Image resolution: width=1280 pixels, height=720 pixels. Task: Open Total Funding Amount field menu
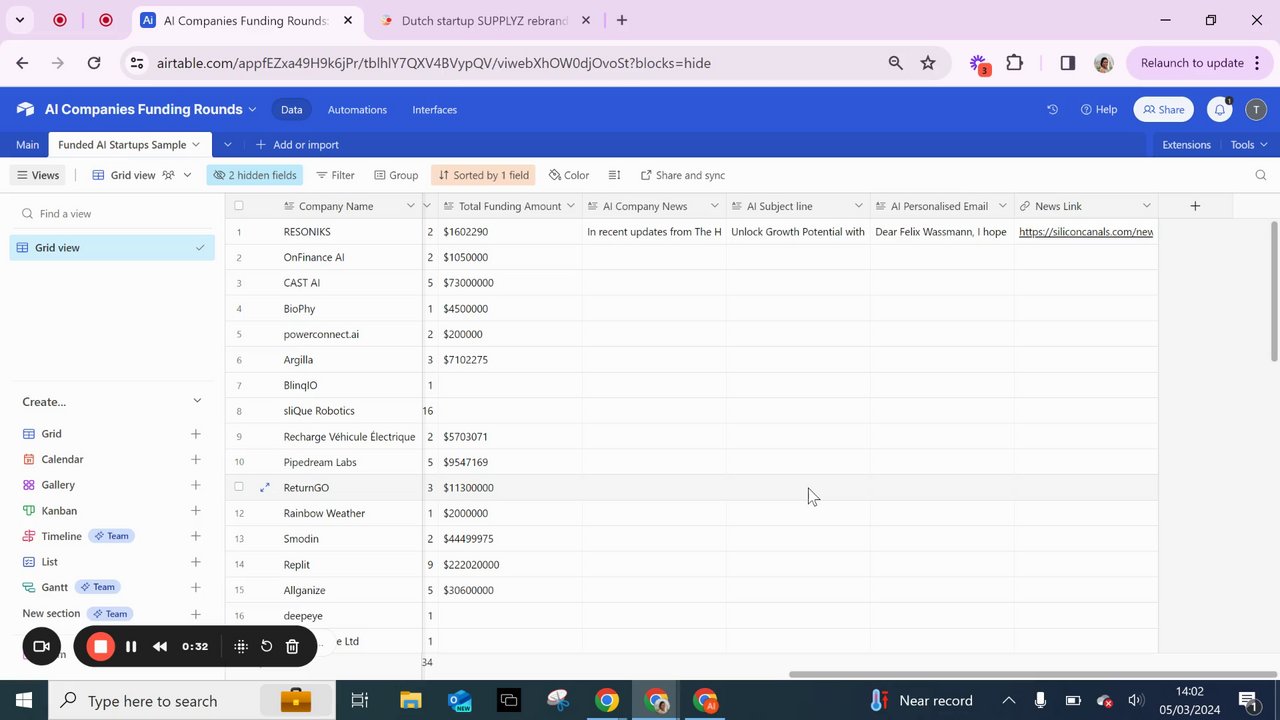[570, 206]
